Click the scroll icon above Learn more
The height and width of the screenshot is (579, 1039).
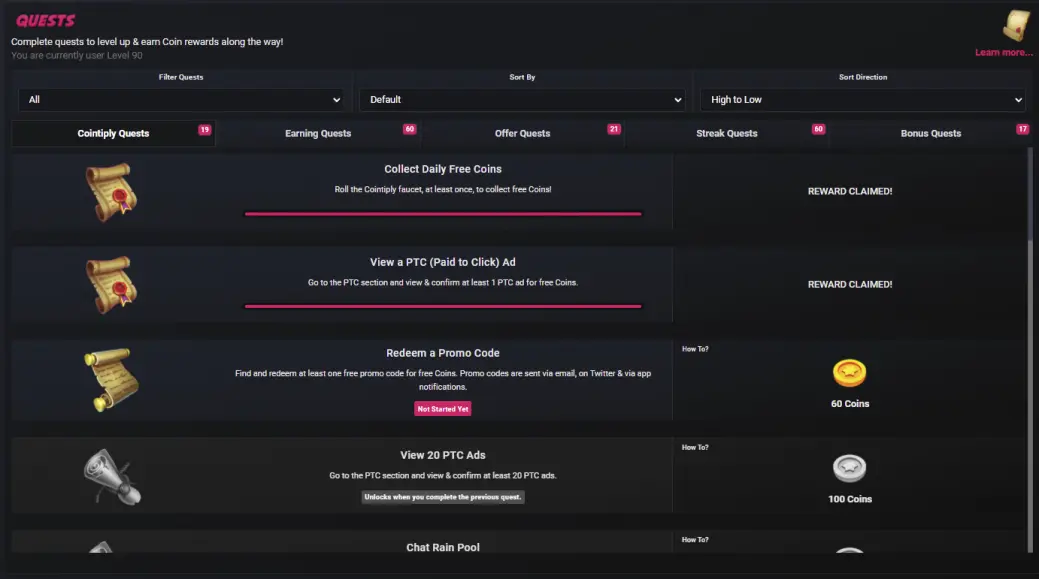1016,26
